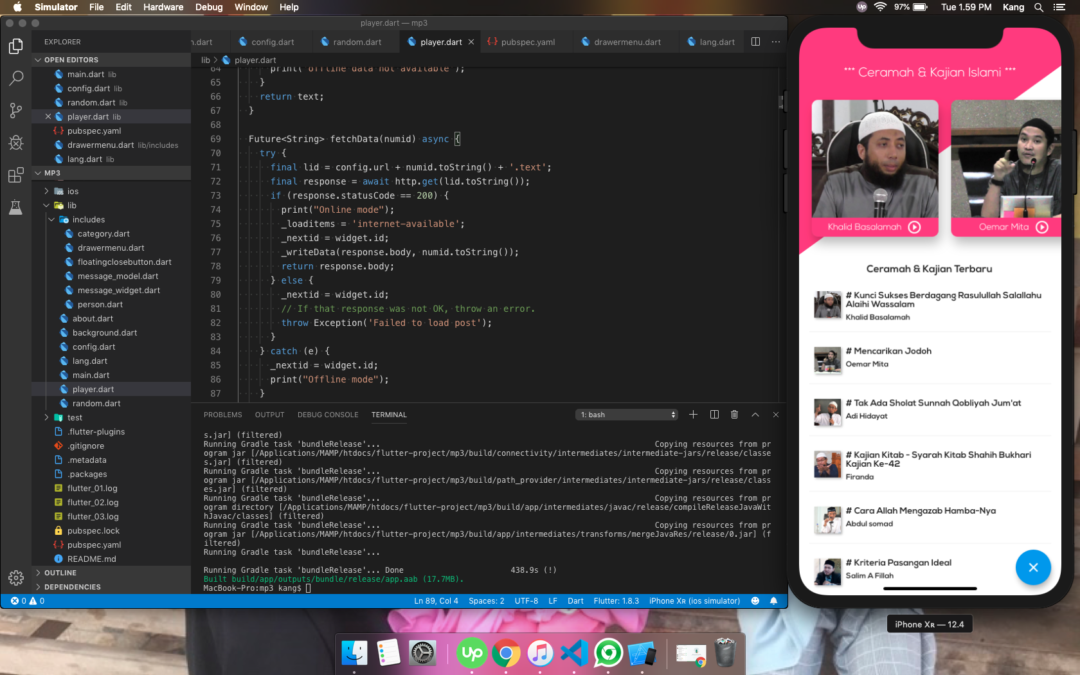The width and height of the screenshot is (1080, 675).
Task: Open the Debug menu in the menu bar
Action: pyautogui.click(x=209, y=7)
